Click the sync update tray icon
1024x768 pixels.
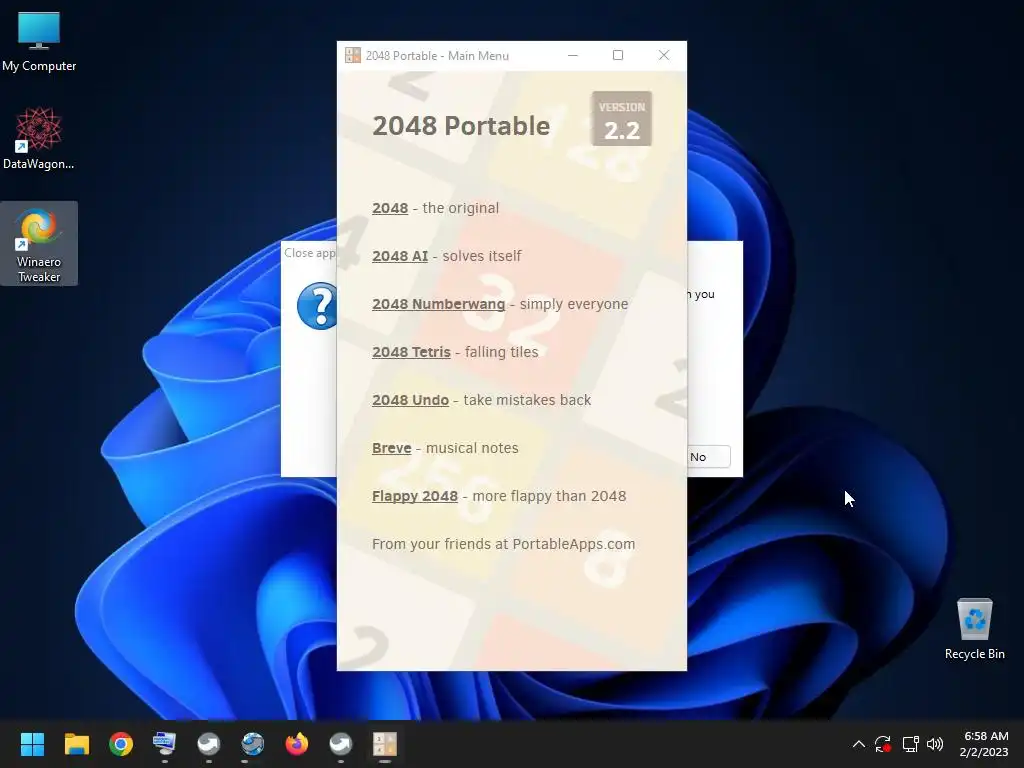(883, 744)
